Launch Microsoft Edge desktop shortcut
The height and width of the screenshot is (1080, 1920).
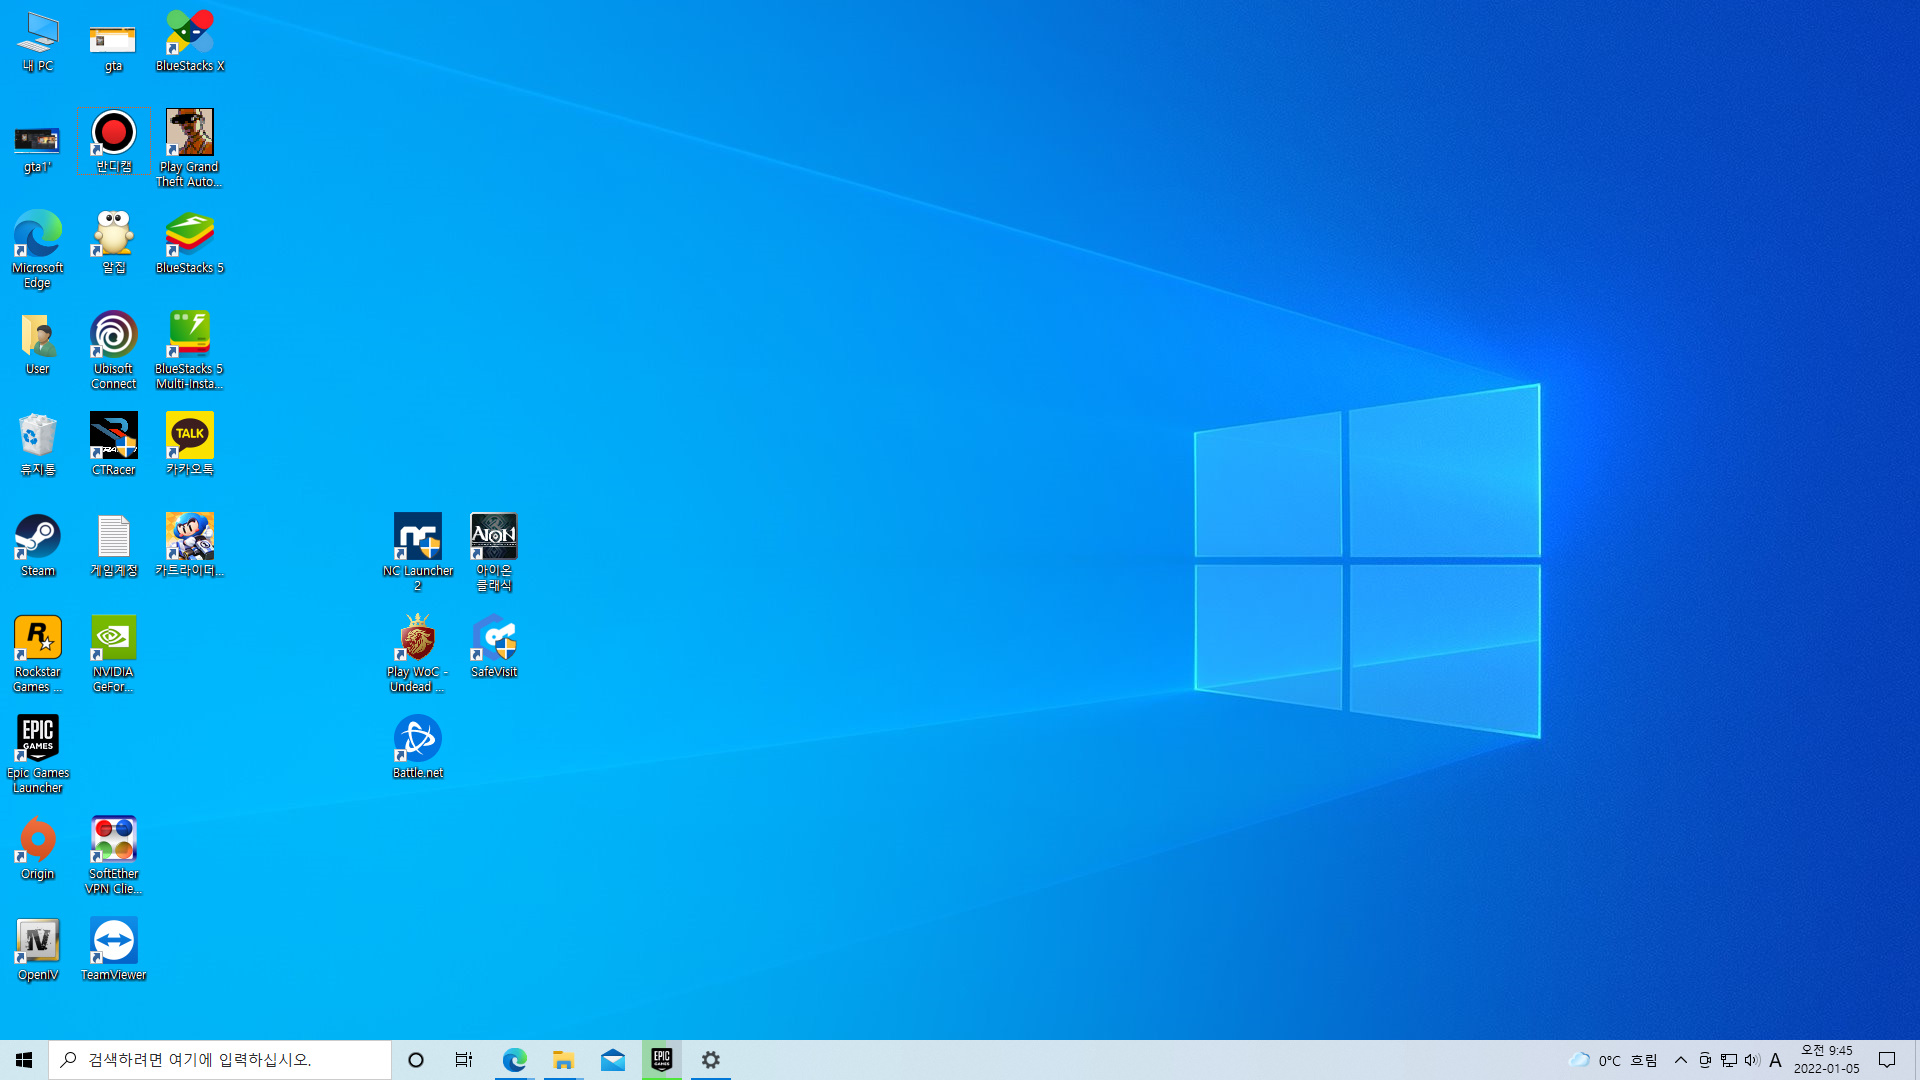38,251
